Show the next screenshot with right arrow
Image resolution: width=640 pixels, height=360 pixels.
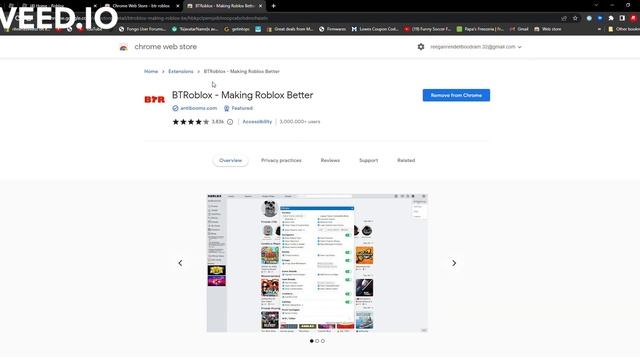tap(454, 263)
